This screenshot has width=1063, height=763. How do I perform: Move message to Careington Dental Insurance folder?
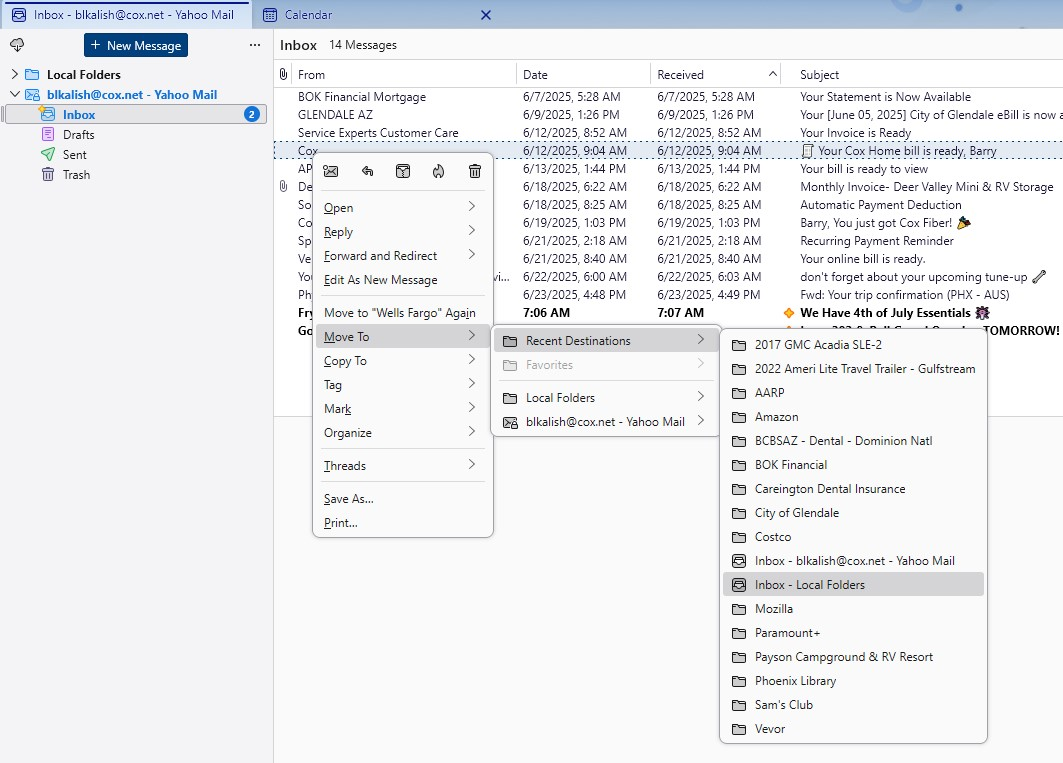click(x=853, y=489)
